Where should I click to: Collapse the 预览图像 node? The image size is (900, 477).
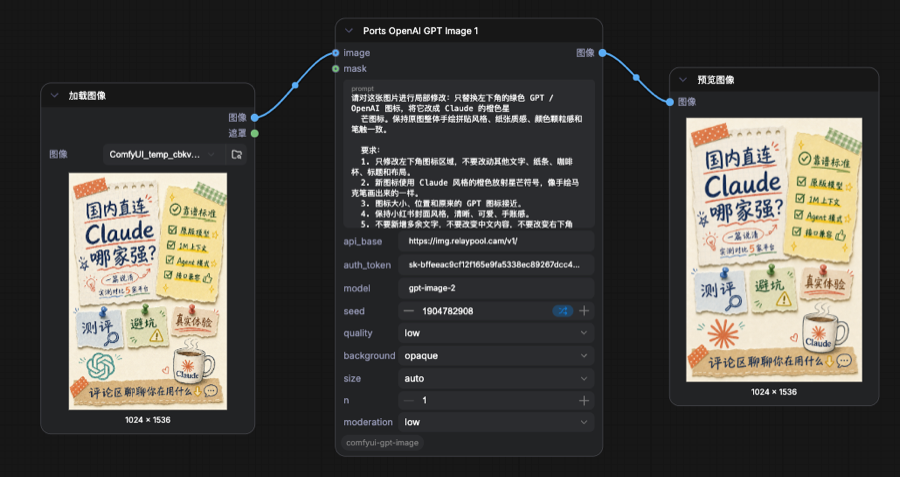click(x=682, y=80)
